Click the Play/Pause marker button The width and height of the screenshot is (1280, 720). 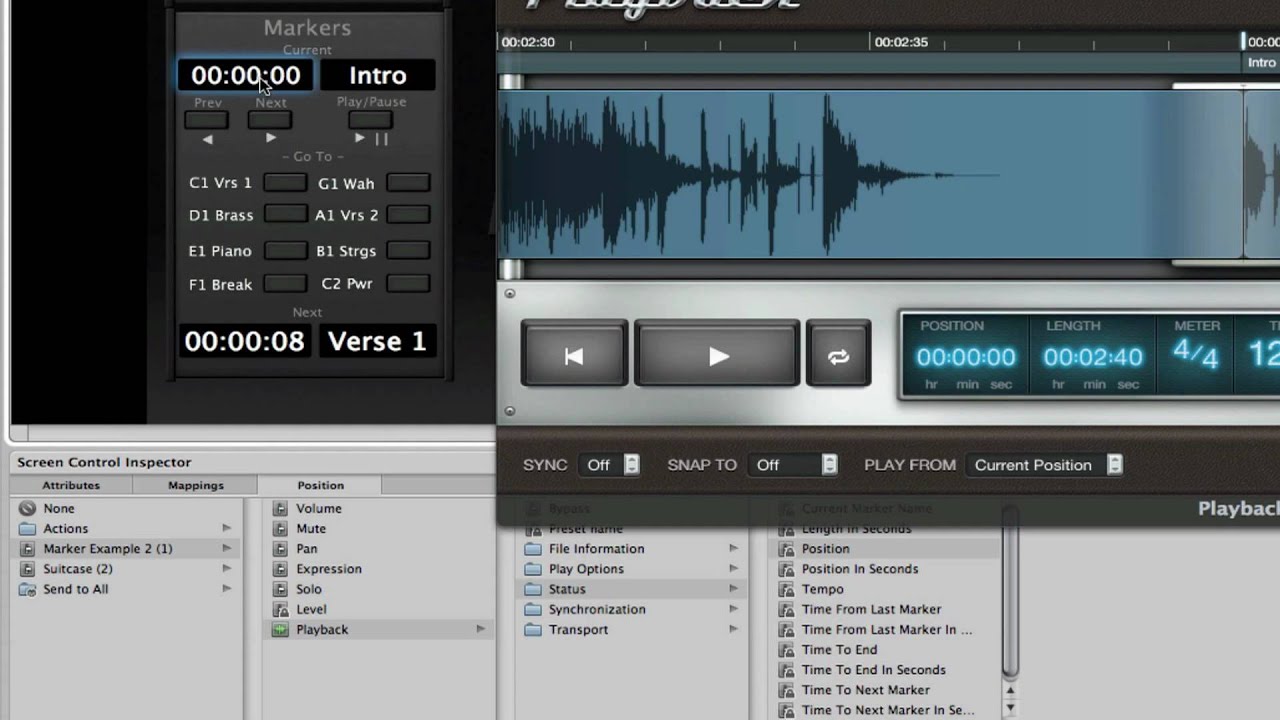[370, 120]
